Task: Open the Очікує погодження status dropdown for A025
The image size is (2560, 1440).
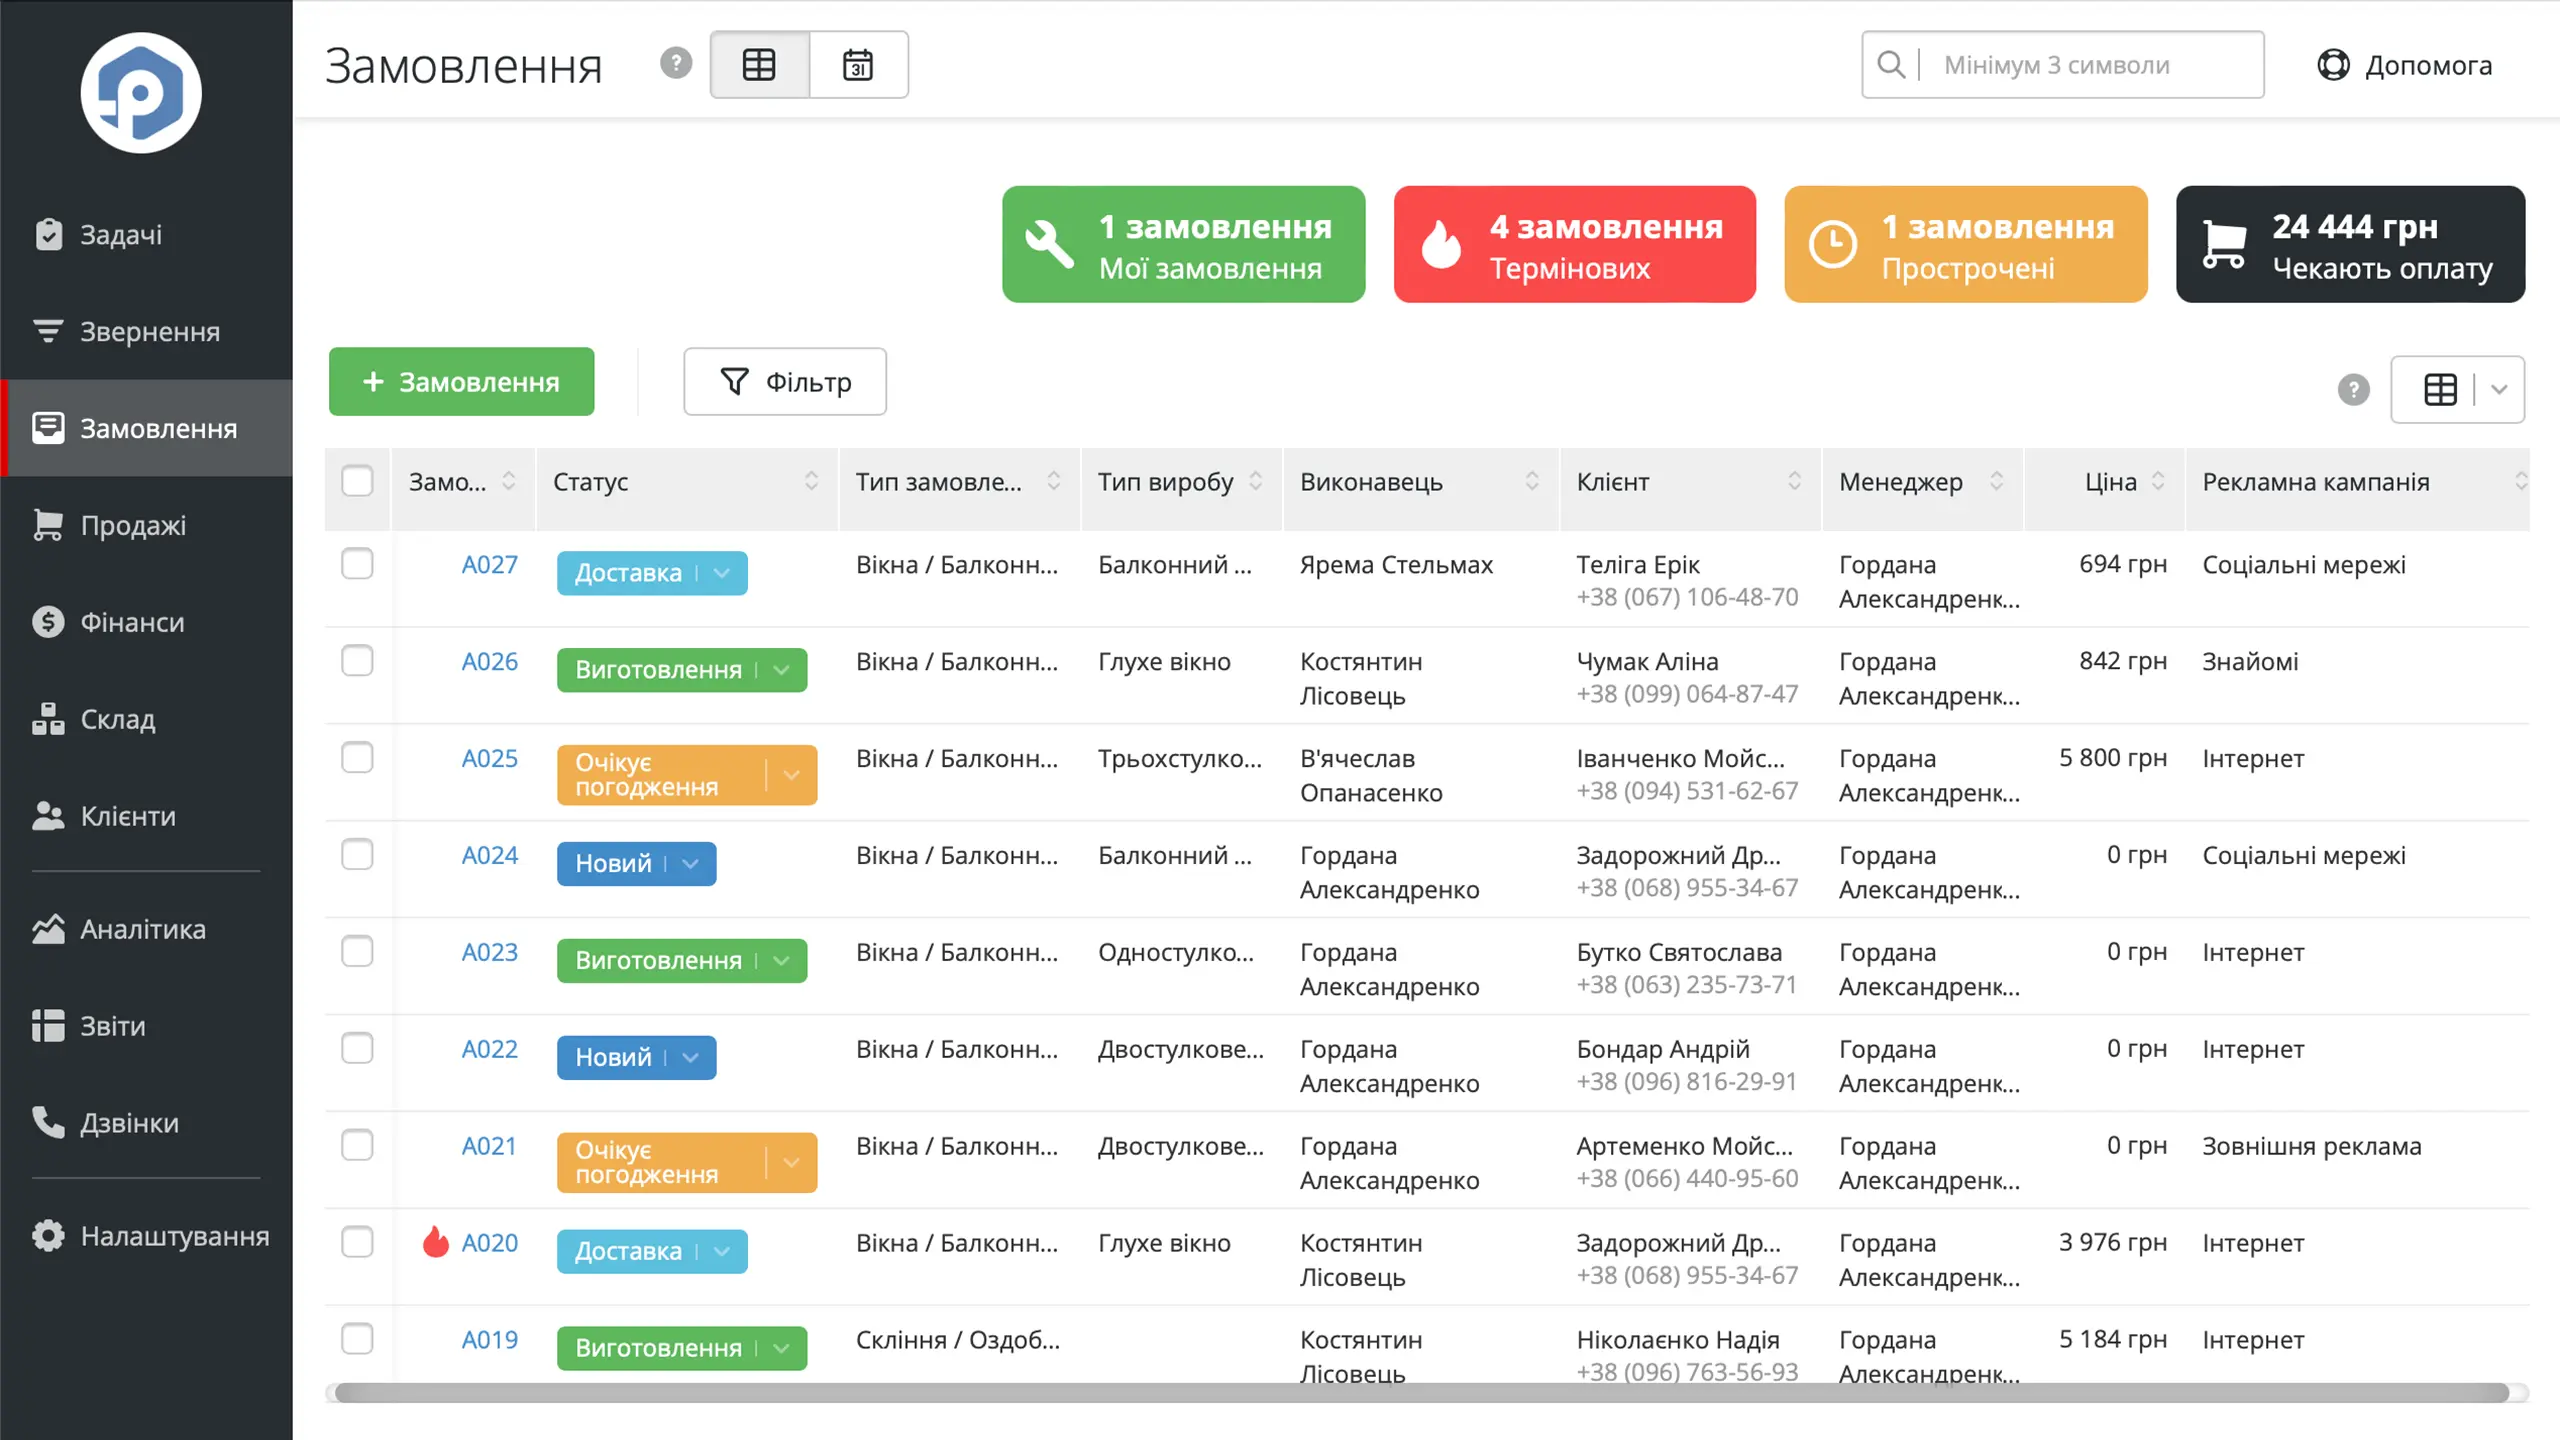Action: point(792,775)
